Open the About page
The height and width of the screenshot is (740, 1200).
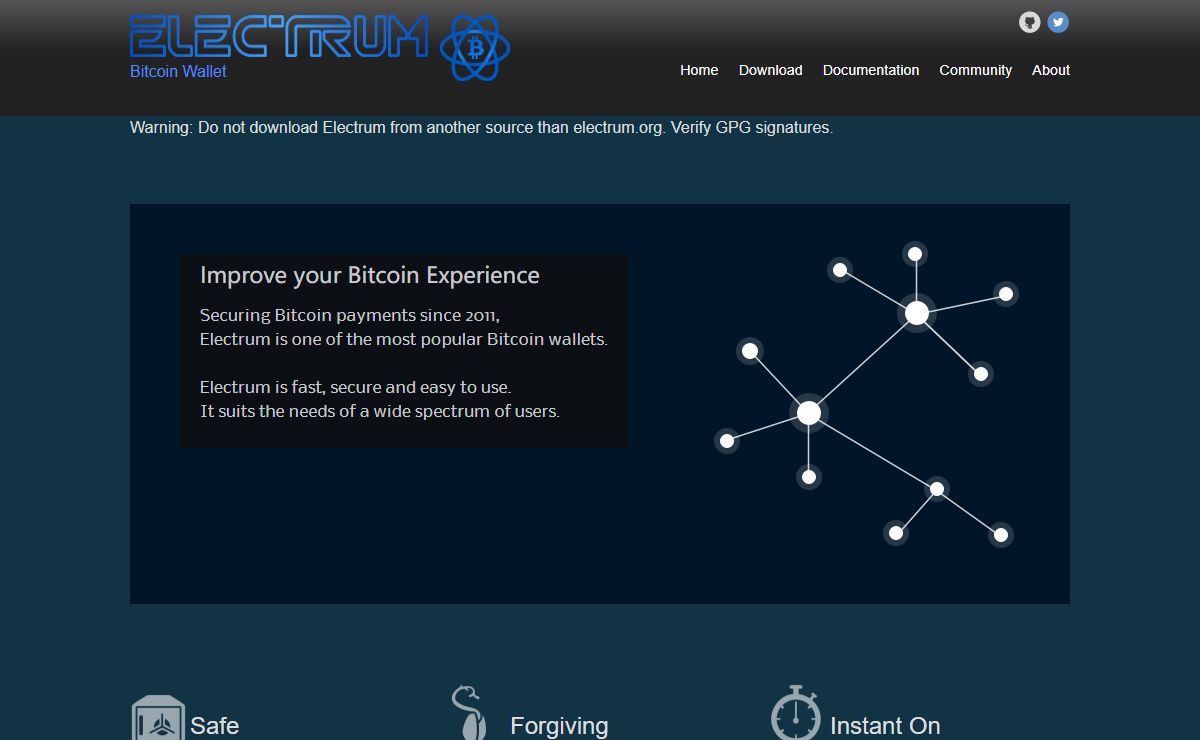(1051, 70)
